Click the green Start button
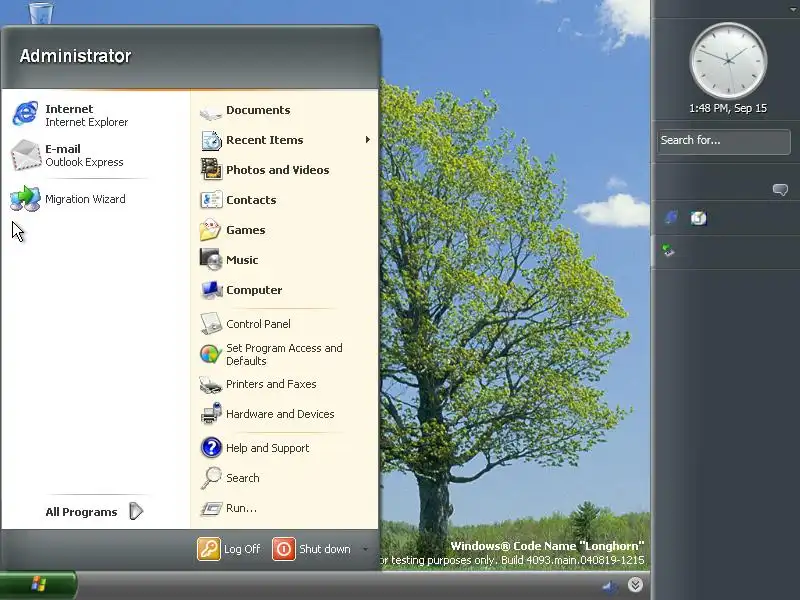 pos(38,585)
